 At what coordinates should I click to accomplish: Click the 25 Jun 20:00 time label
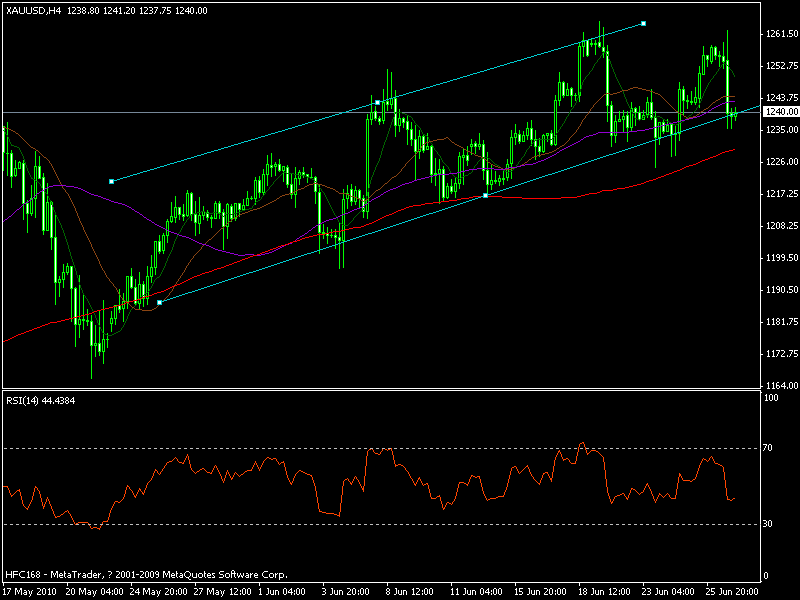coord(732,592)
